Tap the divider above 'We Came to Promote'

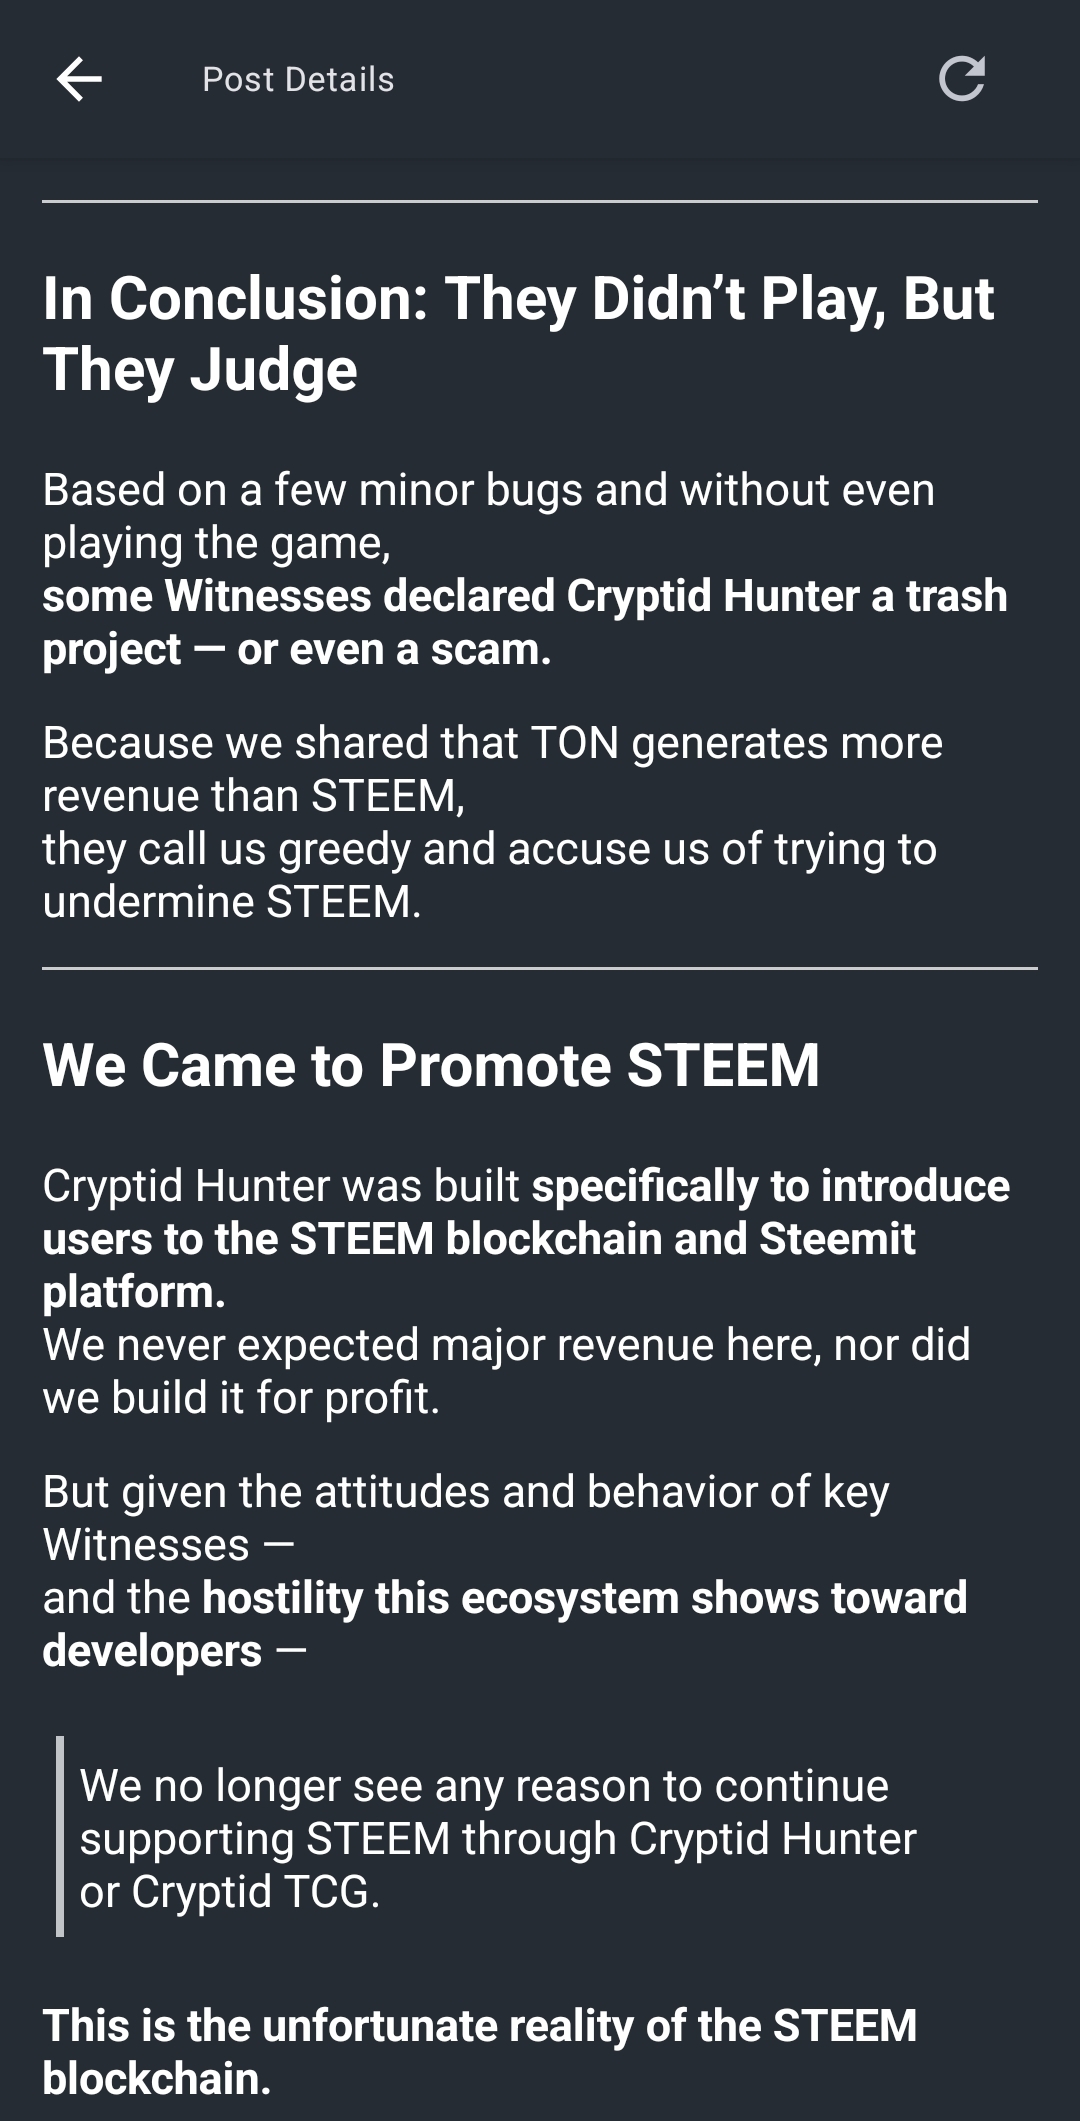[540, 968]
